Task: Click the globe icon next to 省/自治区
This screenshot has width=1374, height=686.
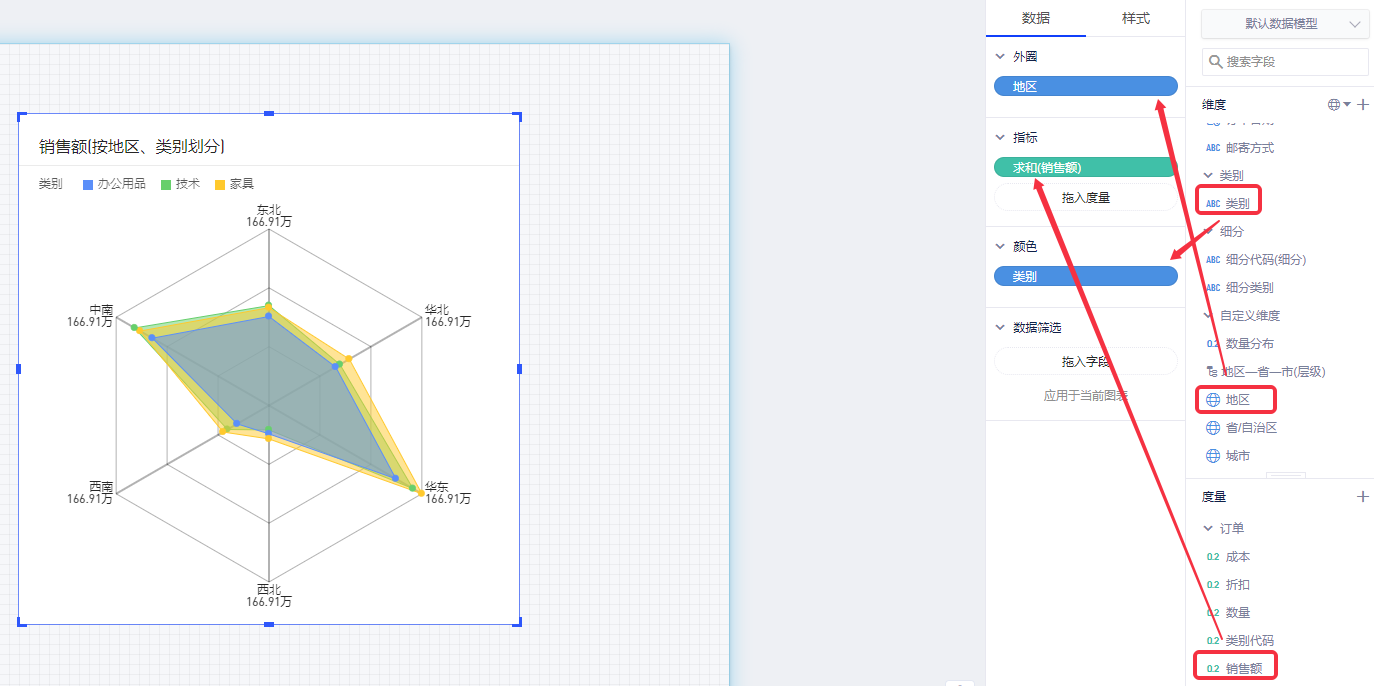Action: pos(1213,428)
